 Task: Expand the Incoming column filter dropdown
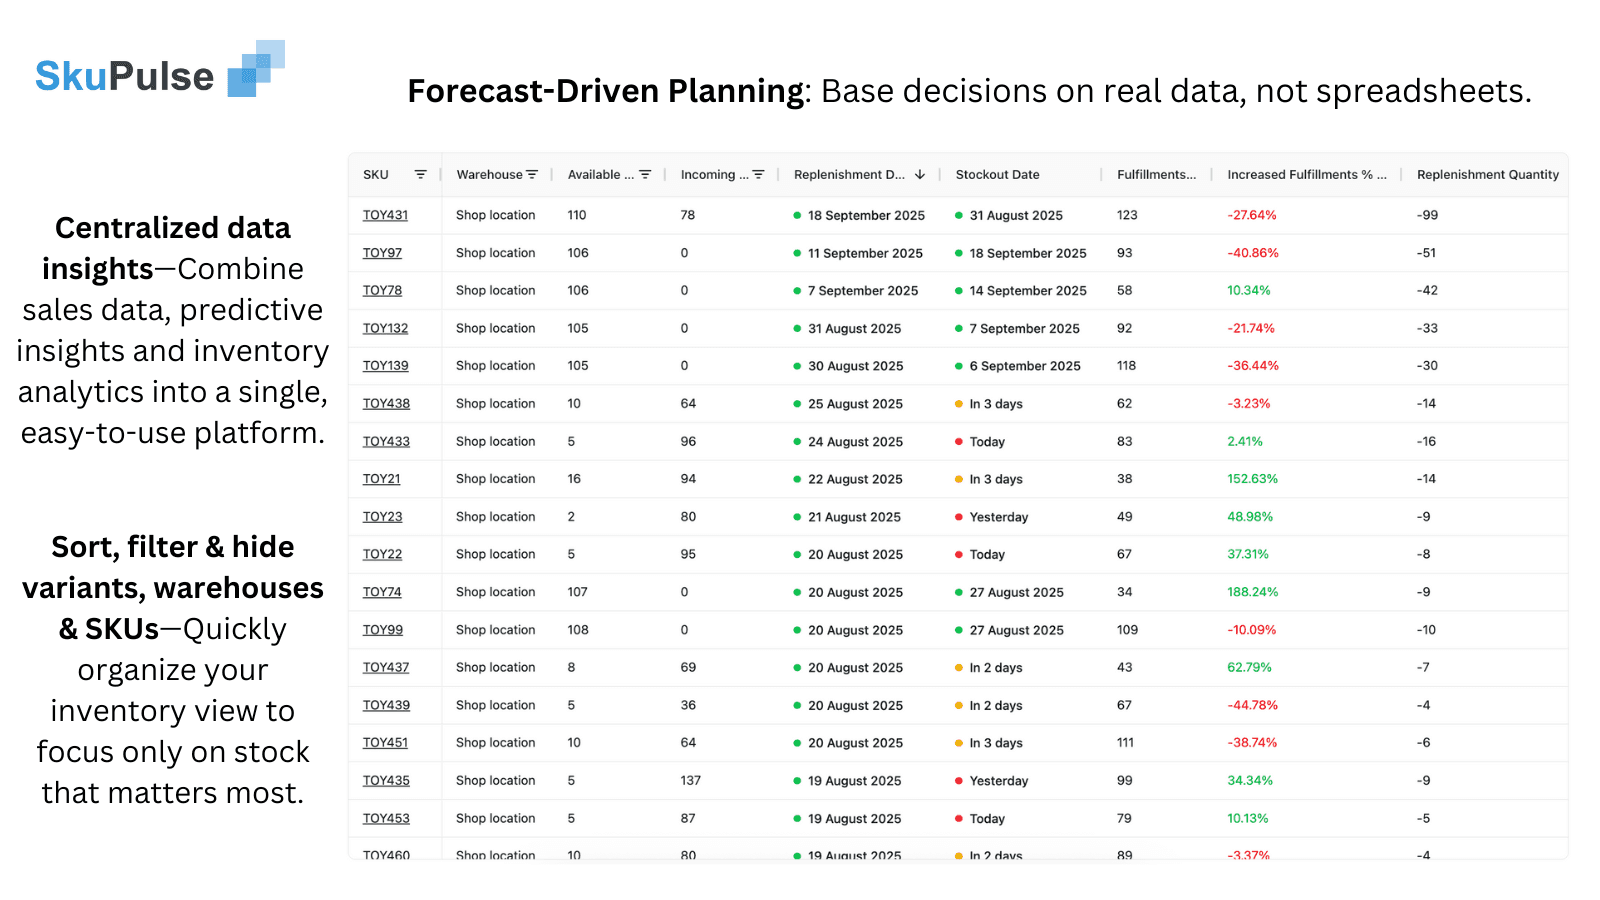(759, 174)
